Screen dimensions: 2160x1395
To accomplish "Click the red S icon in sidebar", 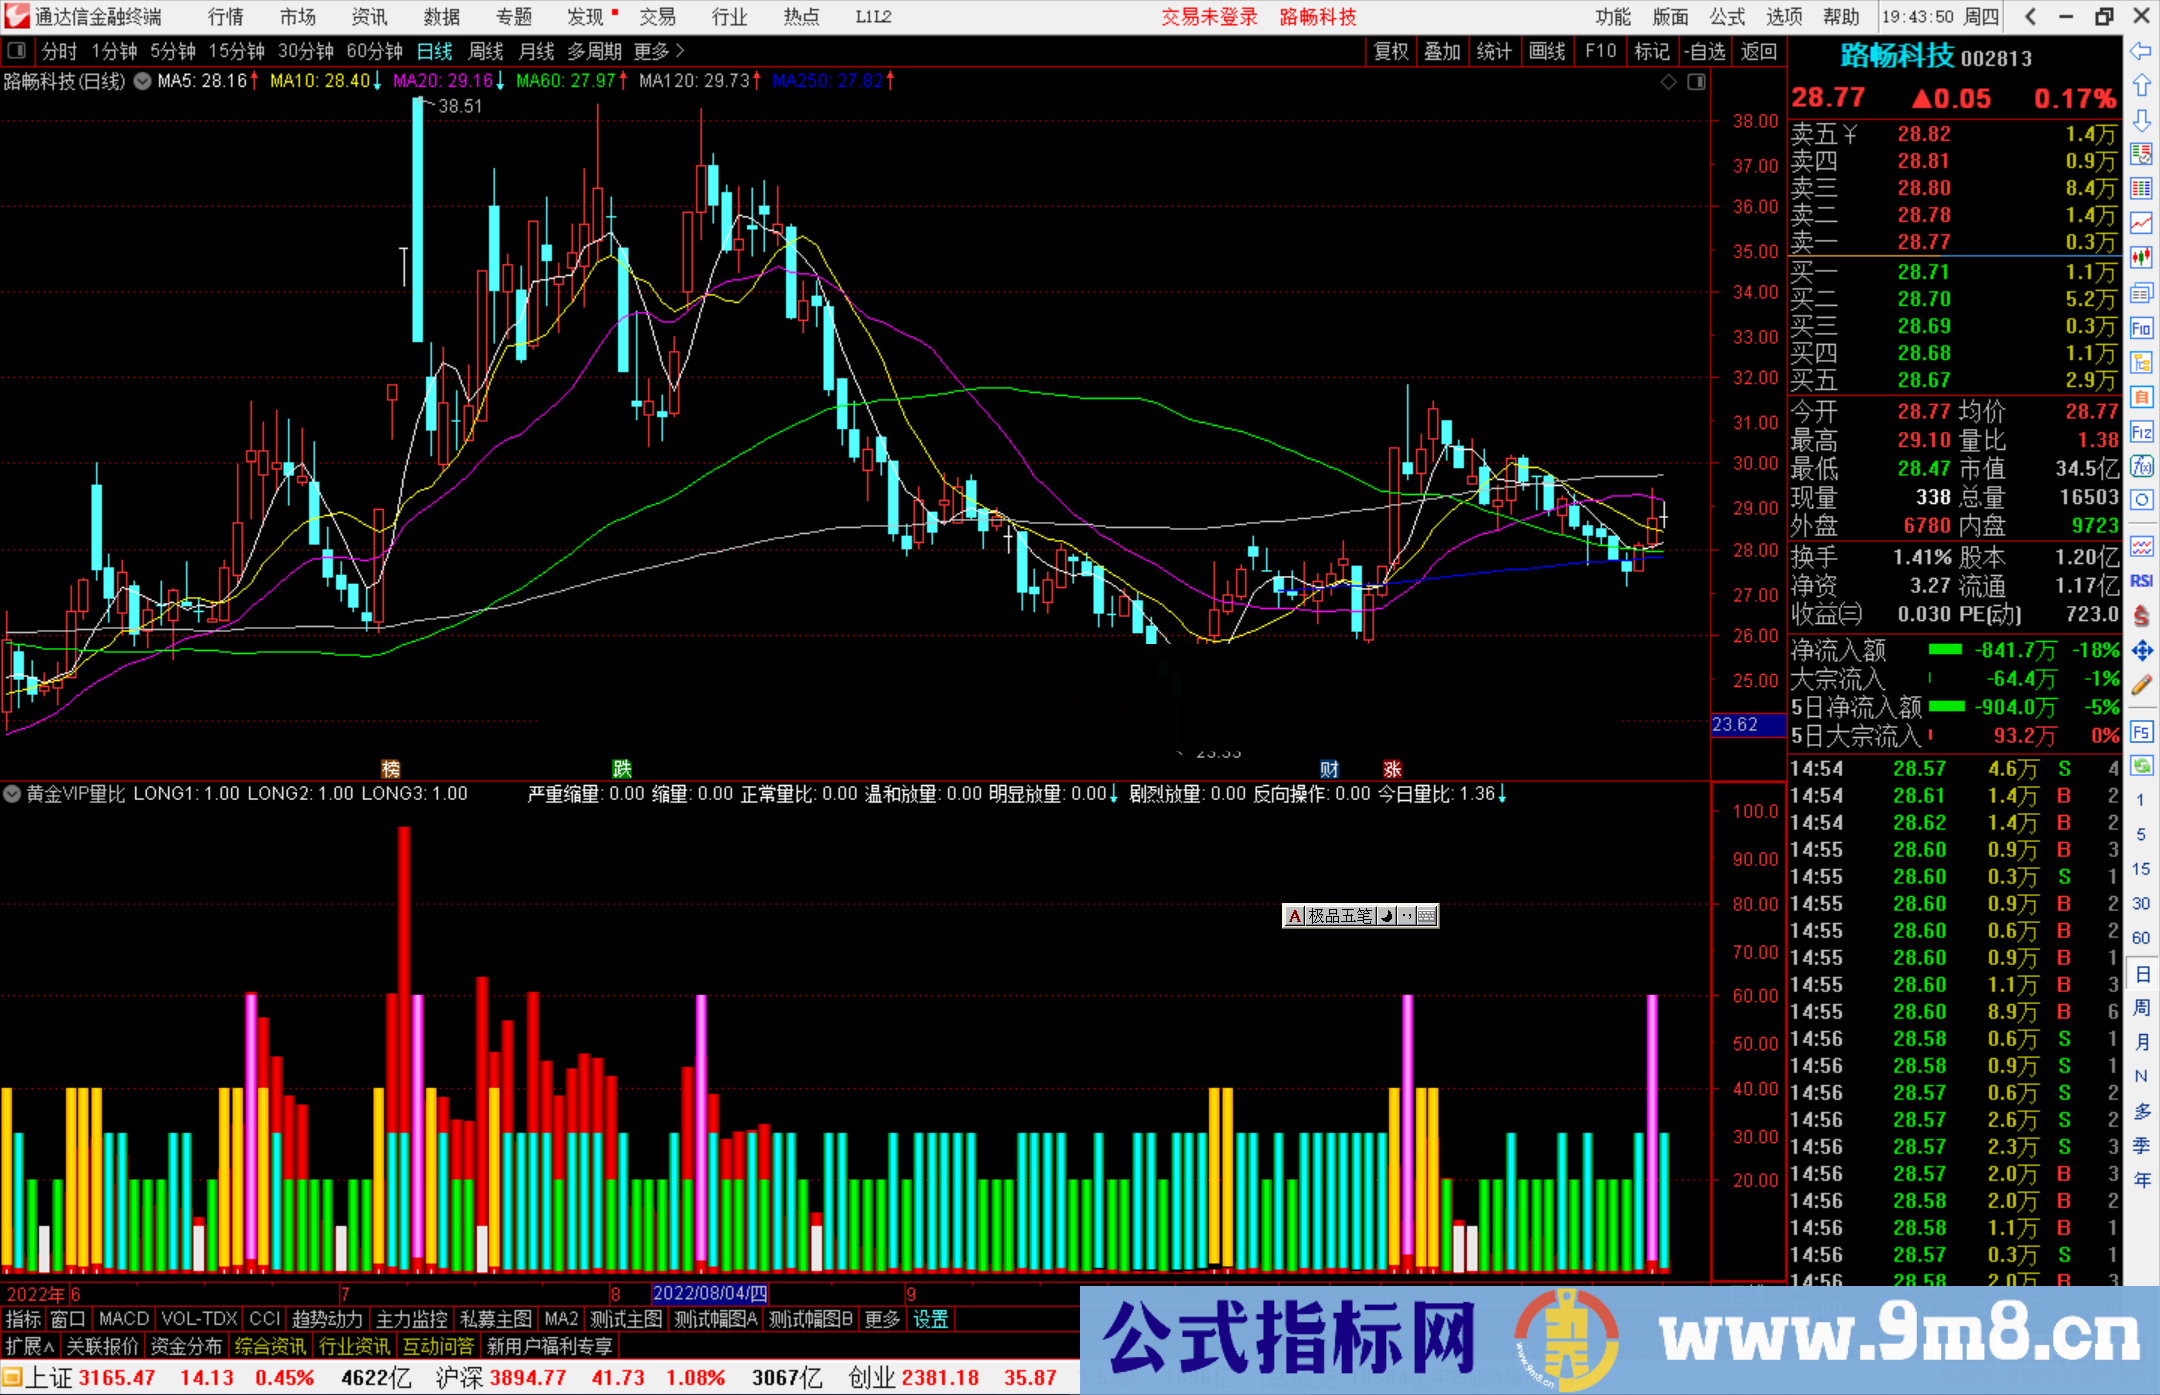I will pyautogui.click(x=2141, y=616).
